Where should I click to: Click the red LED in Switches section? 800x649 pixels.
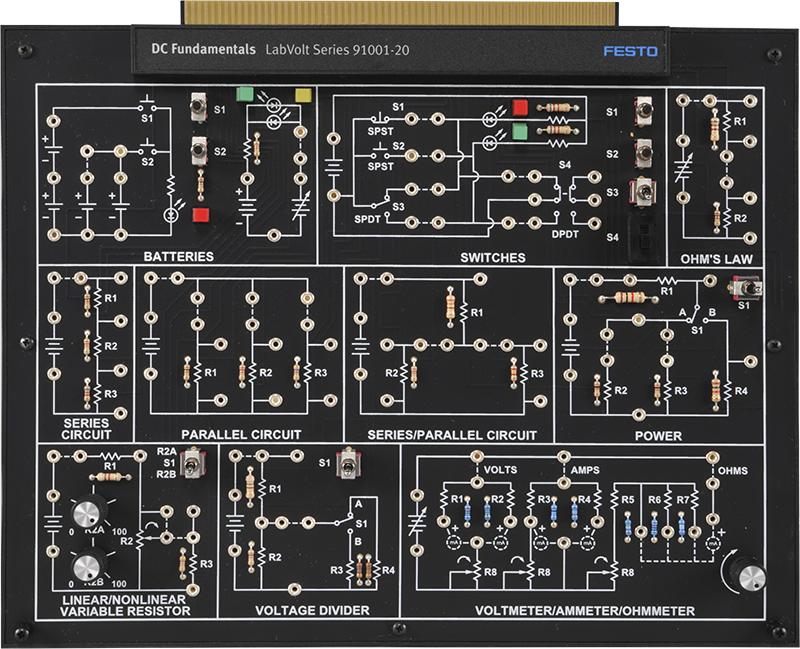(x=519, y=107)
